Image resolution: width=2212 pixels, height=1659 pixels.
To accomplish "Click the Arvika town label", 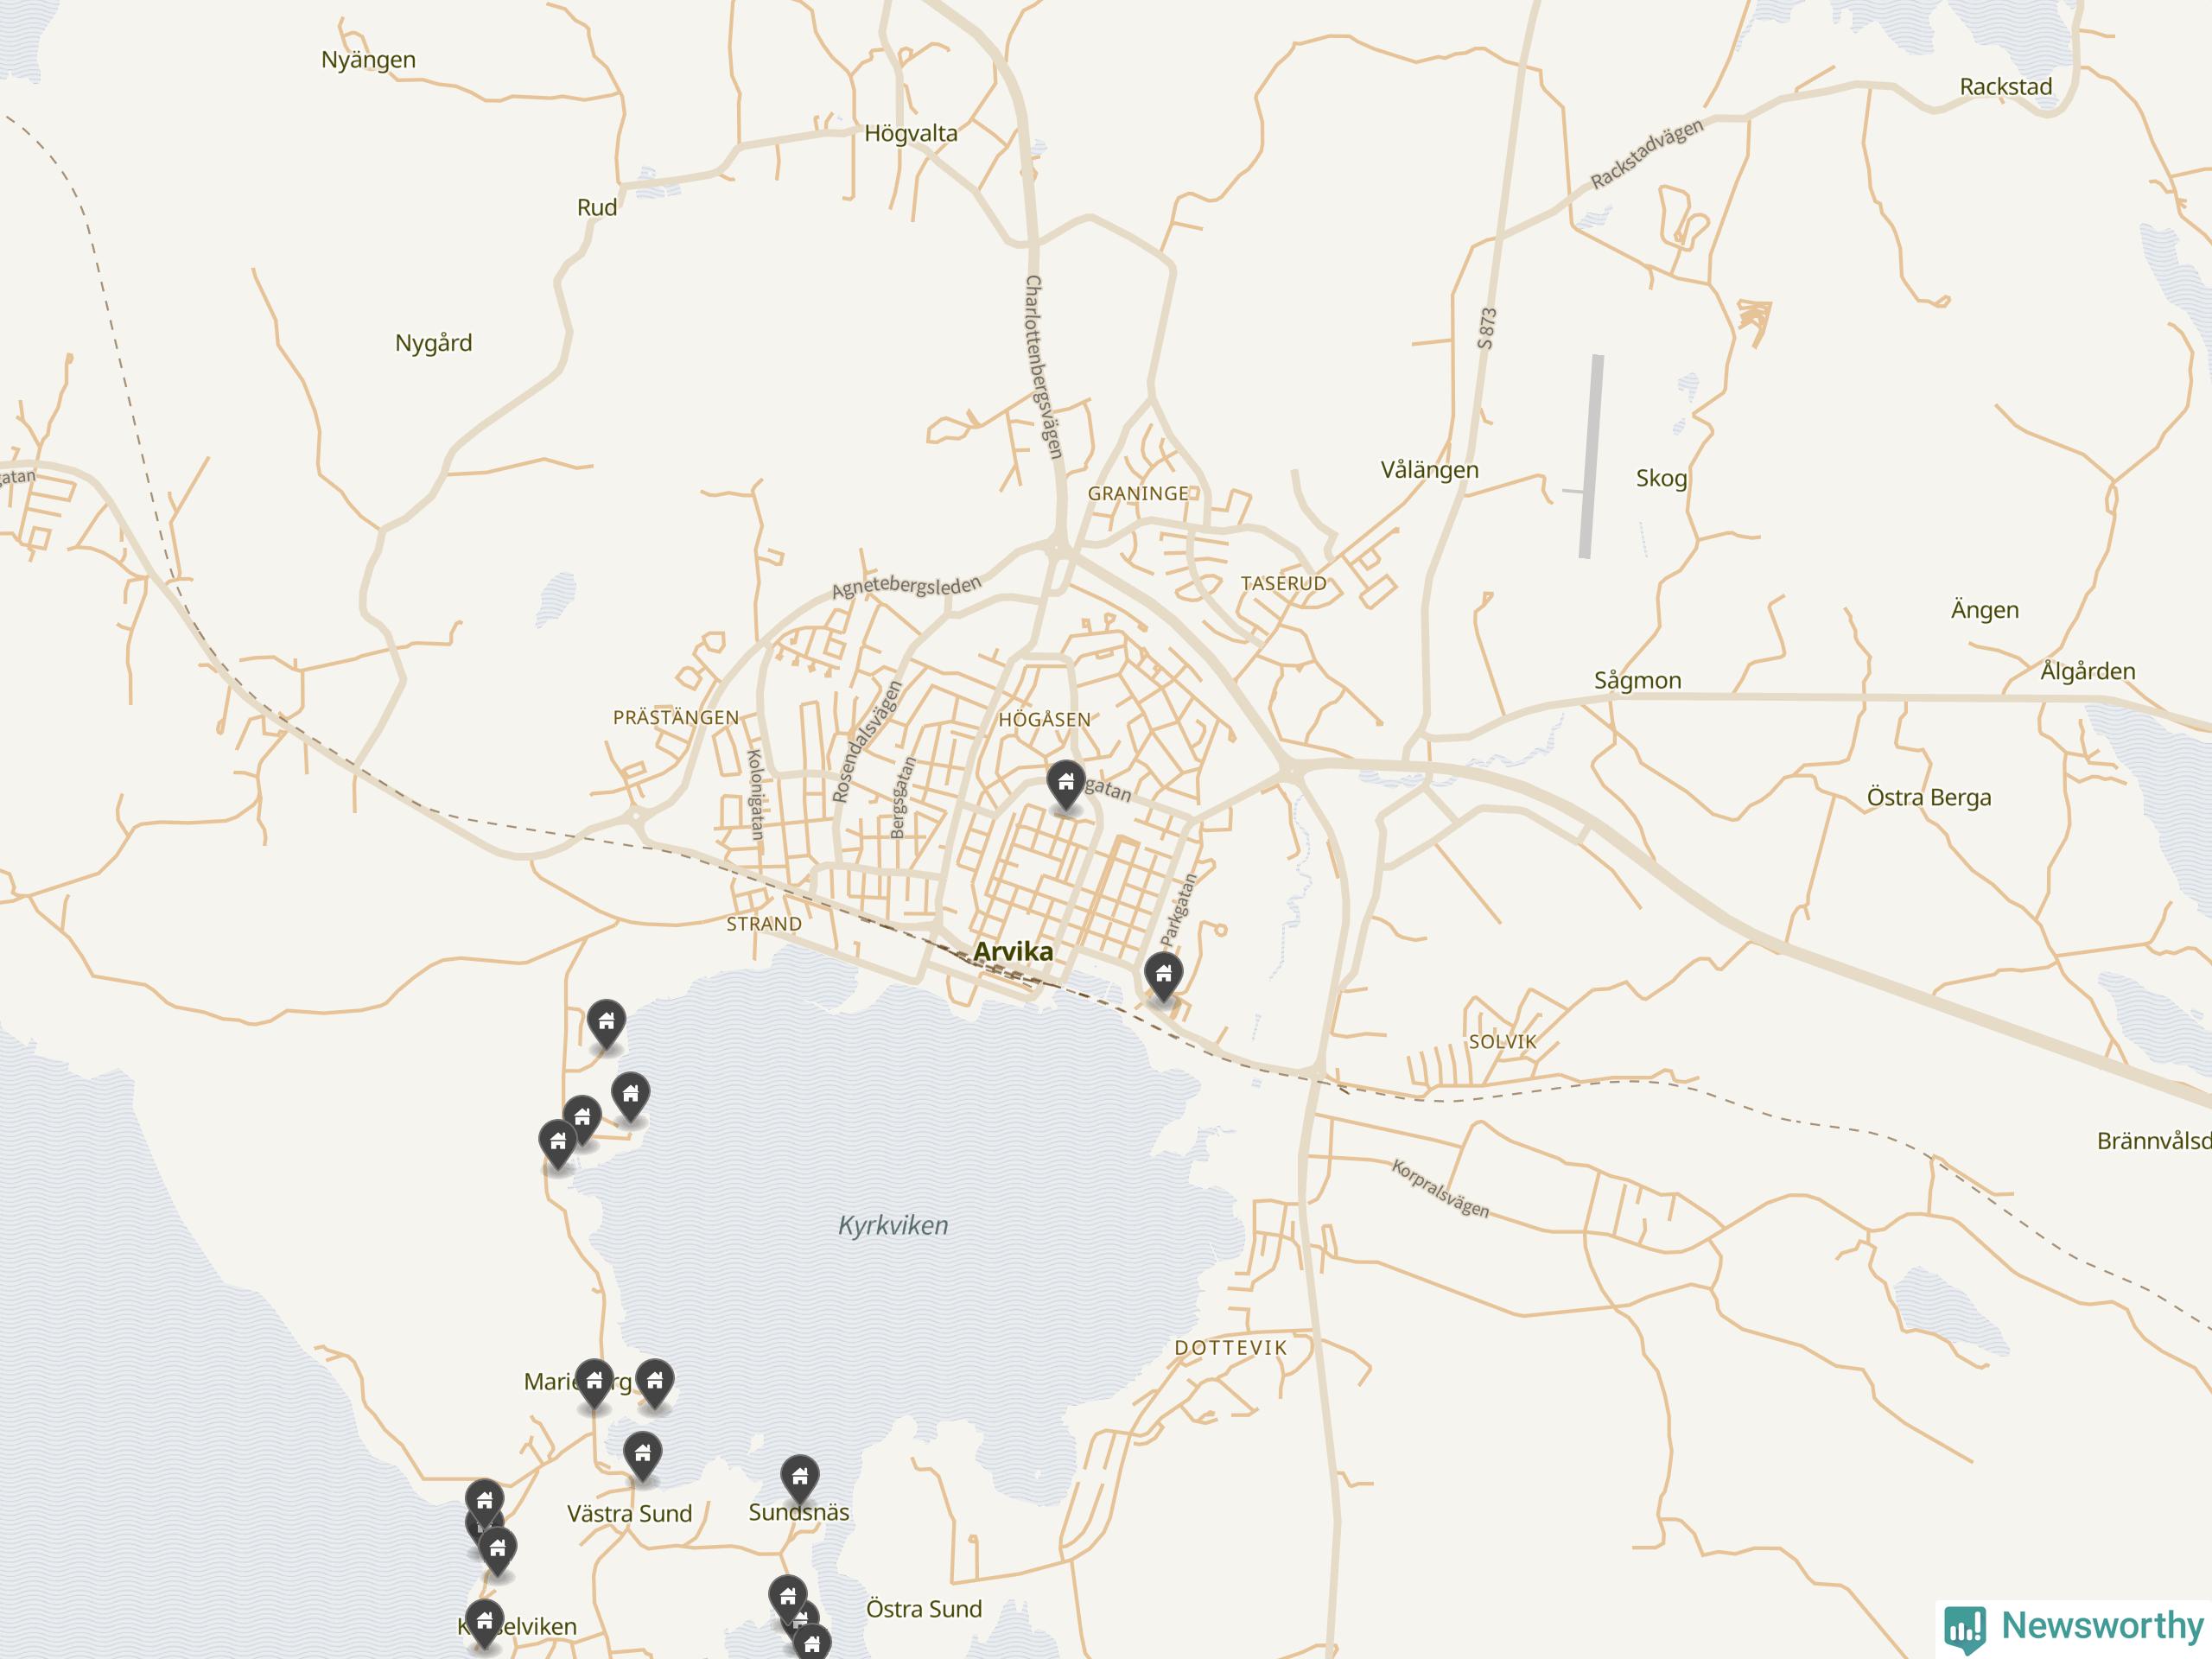I will pos(1013,951).
